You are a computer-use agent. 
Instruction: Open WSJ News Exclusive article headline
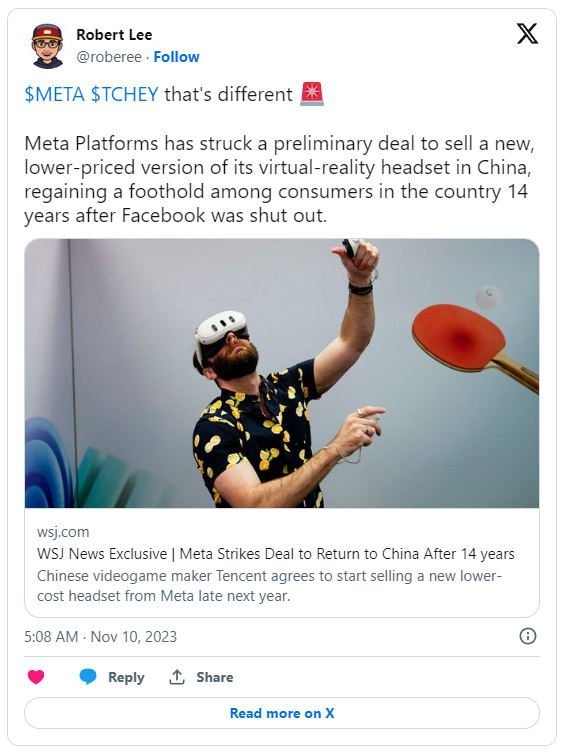[x=275, y=553]
